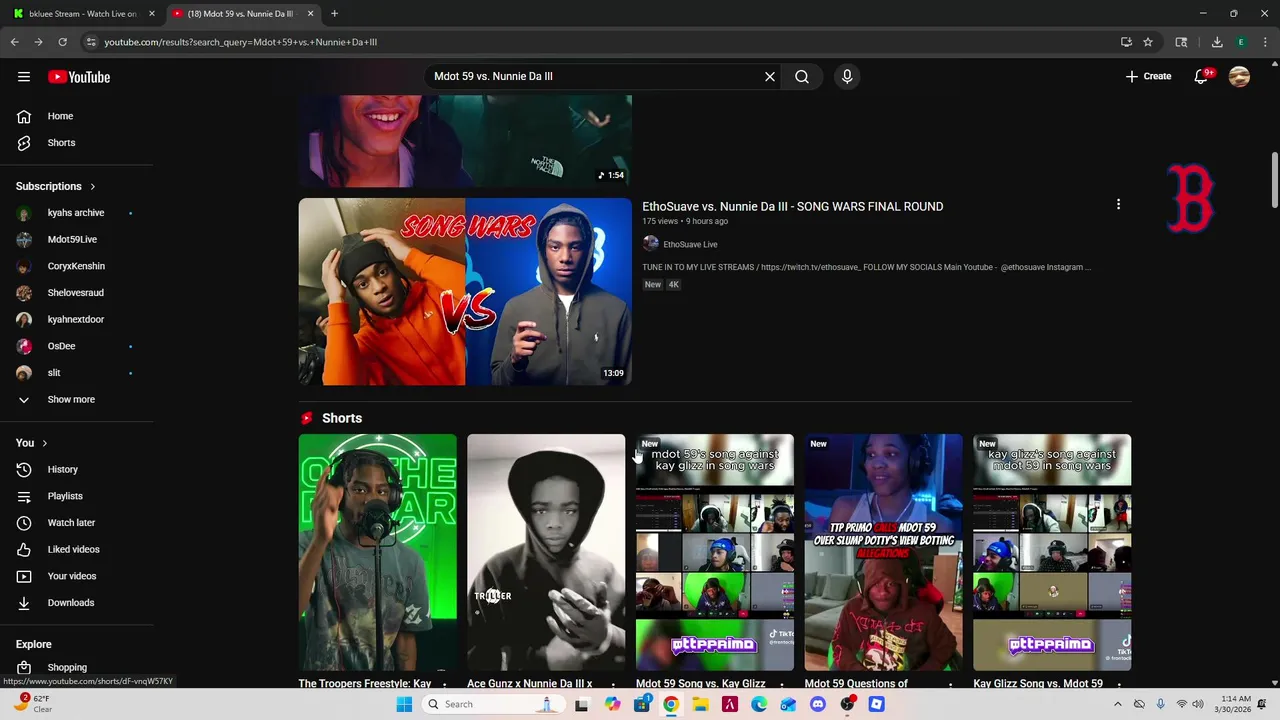This screenshot has width=1280, height=720.
Task: Open Discord from the taskbar
Action: [x=818, y=704]
